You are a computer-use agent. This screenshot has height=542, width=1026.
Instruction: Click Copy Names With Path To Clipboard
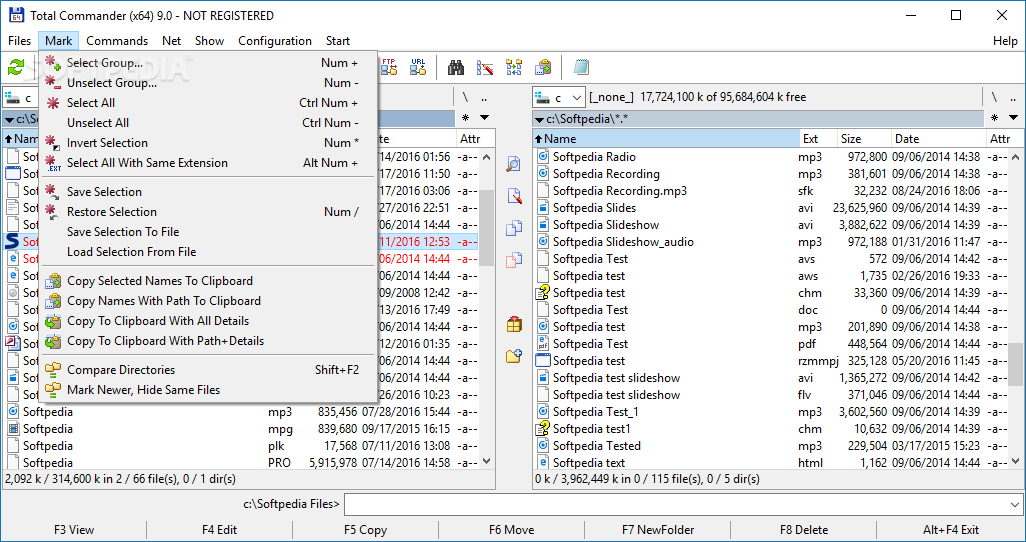tap(208, 301)
